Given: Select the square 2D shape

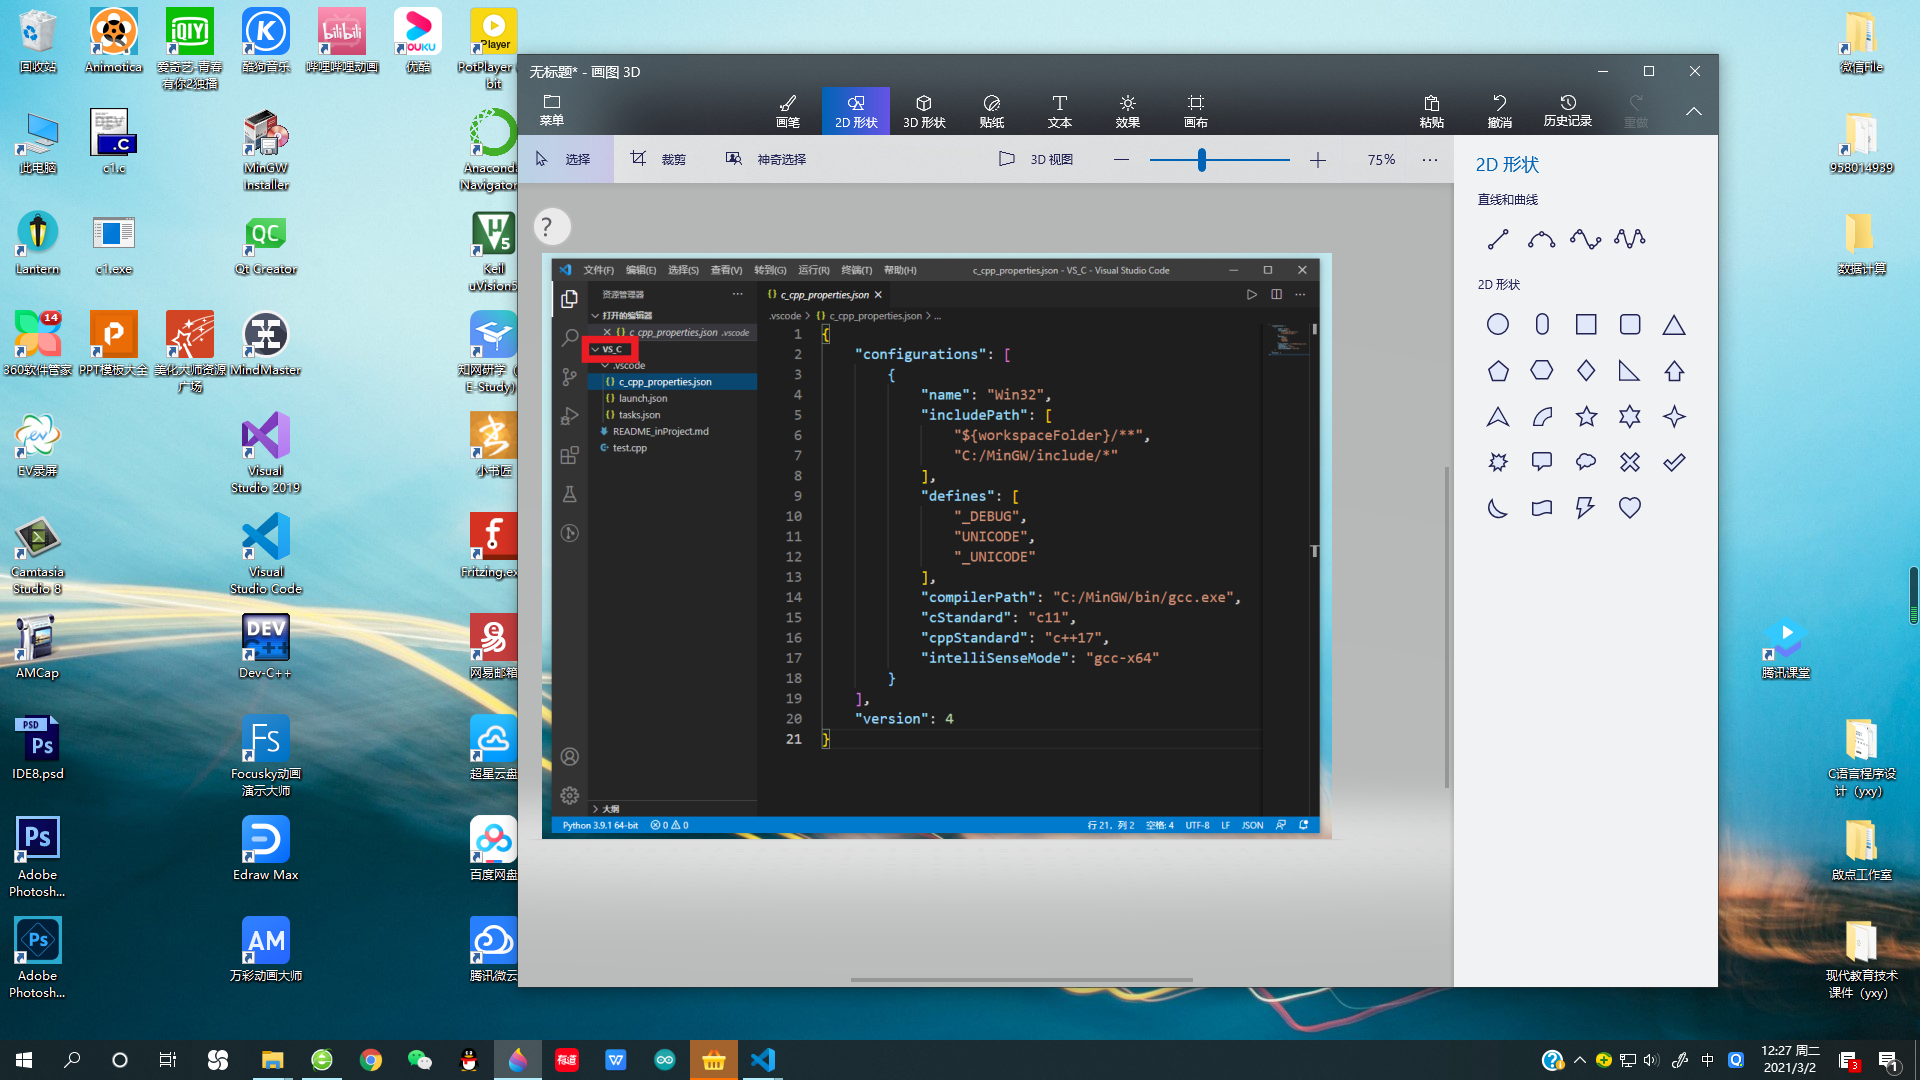Looking at the screenshot, I should [x=1586, y=324].
